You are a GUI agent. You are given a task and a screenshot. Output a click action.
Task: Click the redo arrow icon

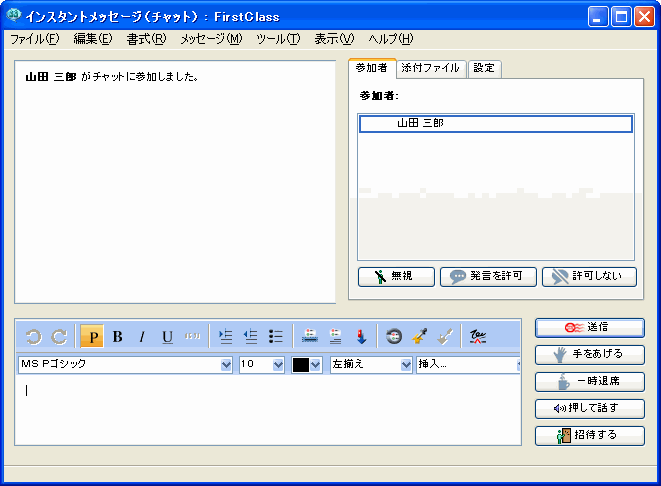(59, 337)
